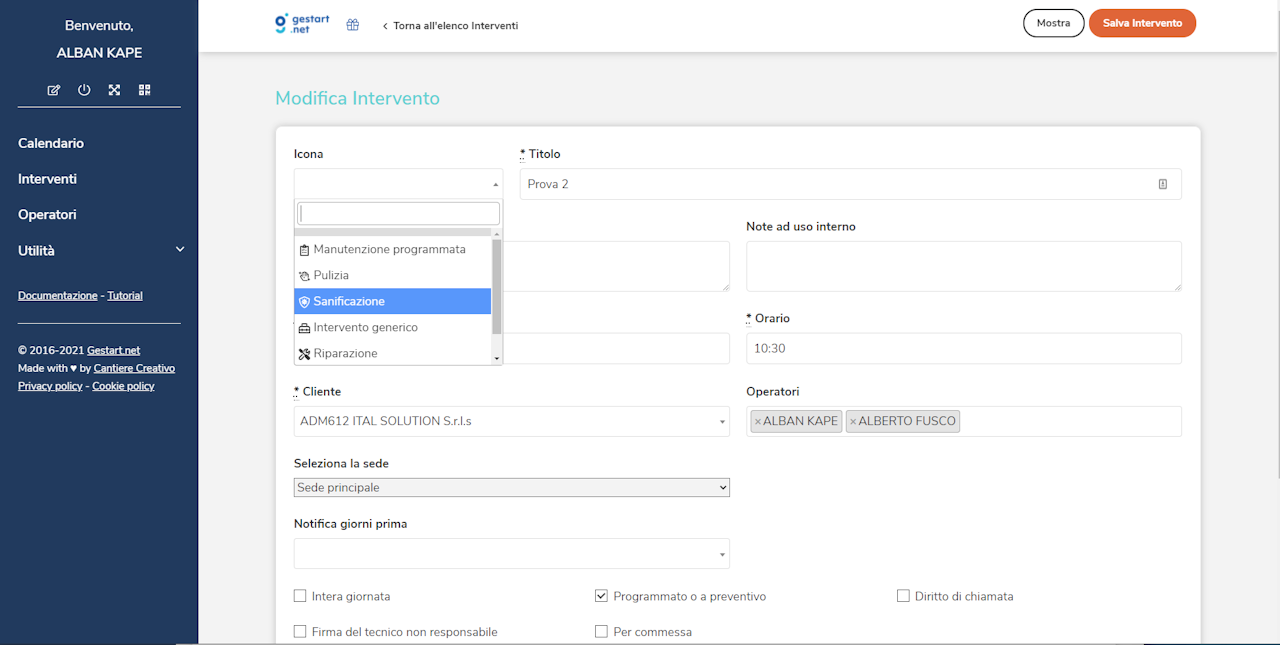Click the gift icon in the header
Viewport: 1280px width, 645px height.
click(353, 25)
